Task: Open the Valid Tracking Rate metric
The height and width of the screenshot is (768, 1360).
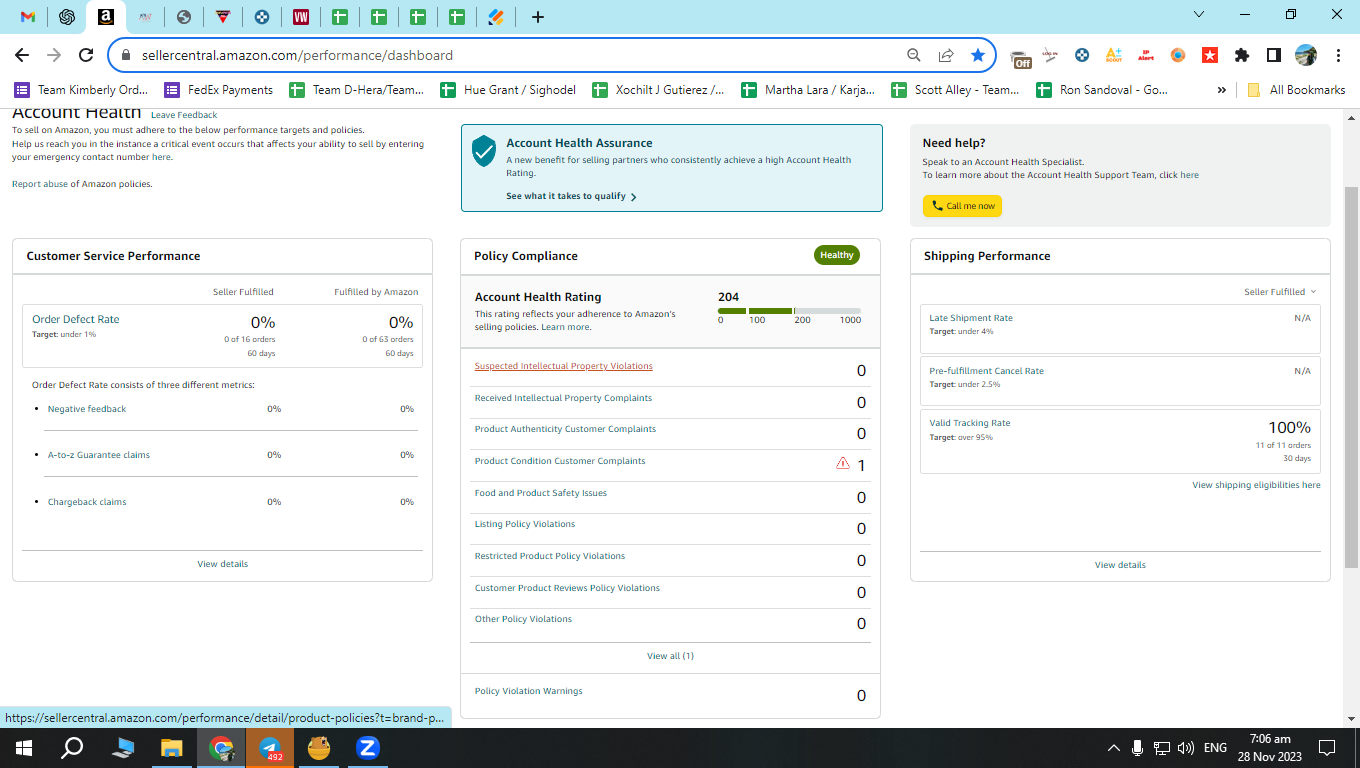Action: coord(970,423)
